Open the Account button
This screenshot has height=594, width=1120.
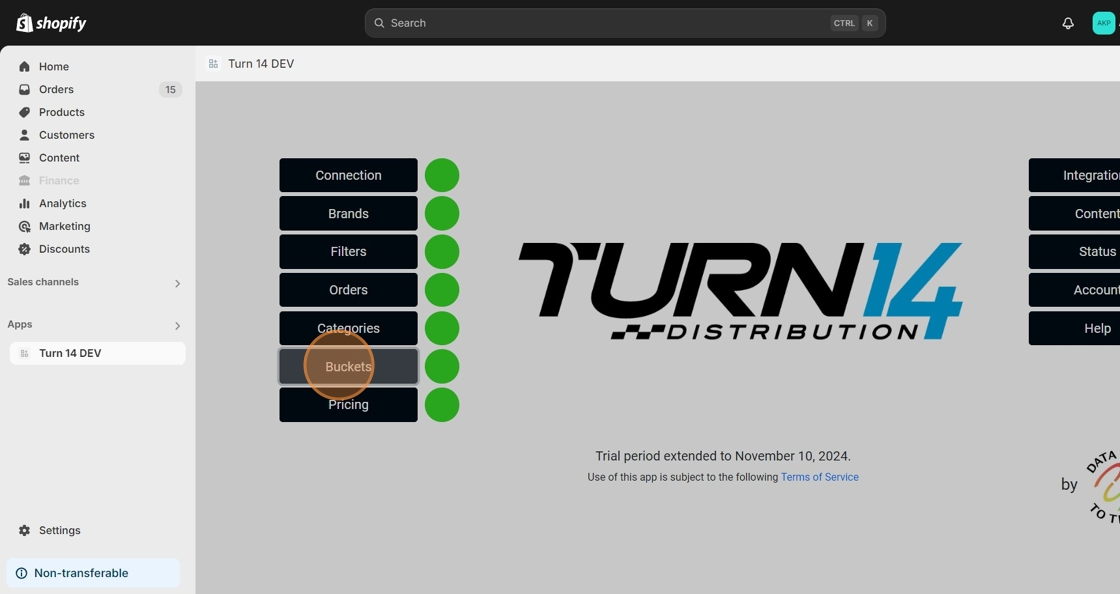[x=1074, y=290]
